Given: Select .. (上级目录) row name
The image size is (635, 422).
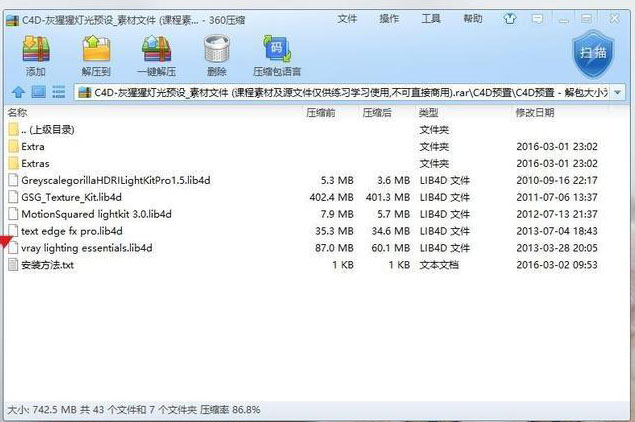Looking at the screenshot, I should [x=48, y=130].
